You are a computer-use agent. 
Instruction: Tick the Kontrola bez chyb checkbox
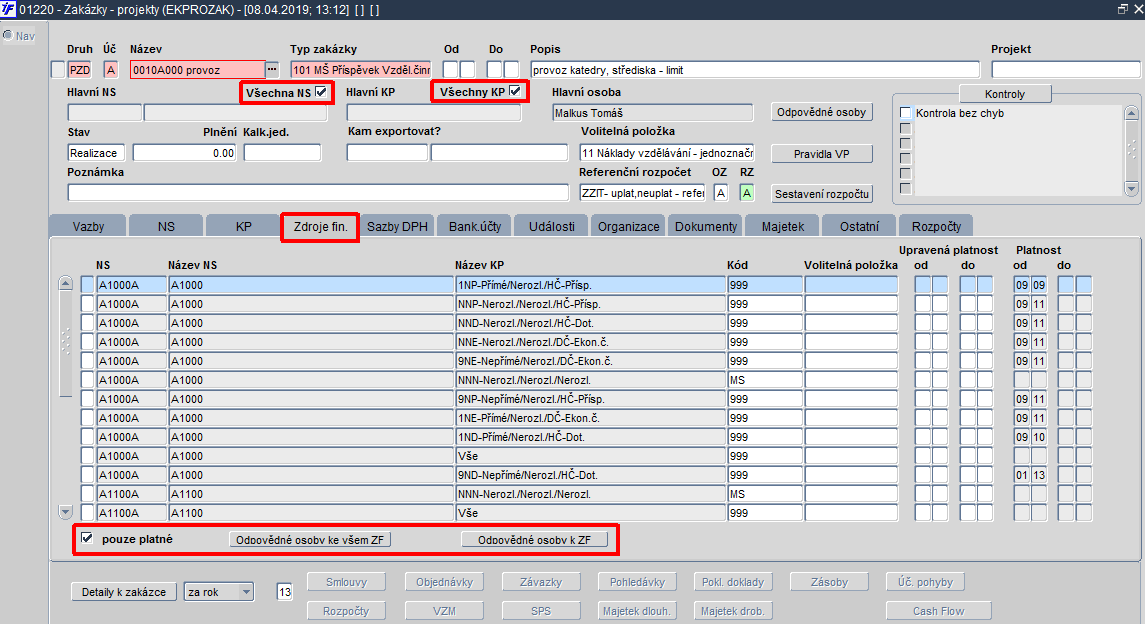point(906,113)
